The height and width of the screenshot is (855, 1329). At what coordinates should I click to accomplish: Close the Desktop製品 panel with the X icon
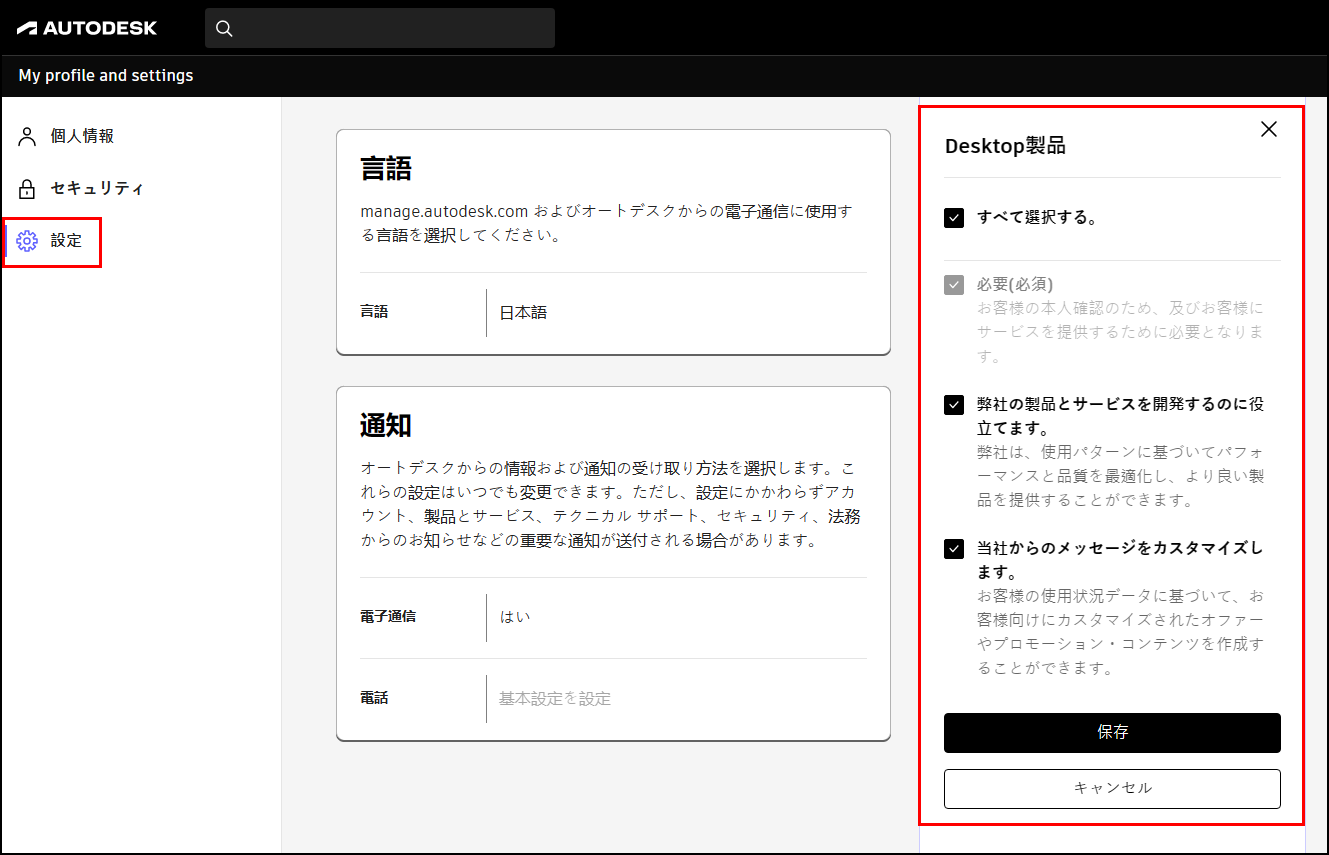click(1268, 129)
